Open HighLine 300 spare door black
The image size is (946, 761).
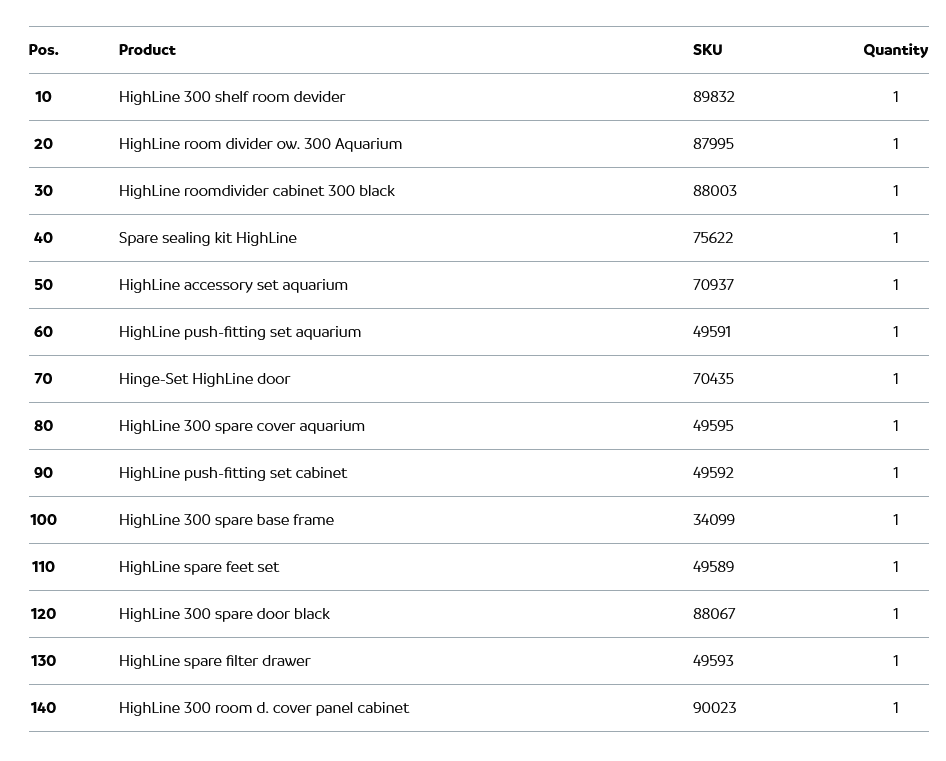(x=224, y=614)
